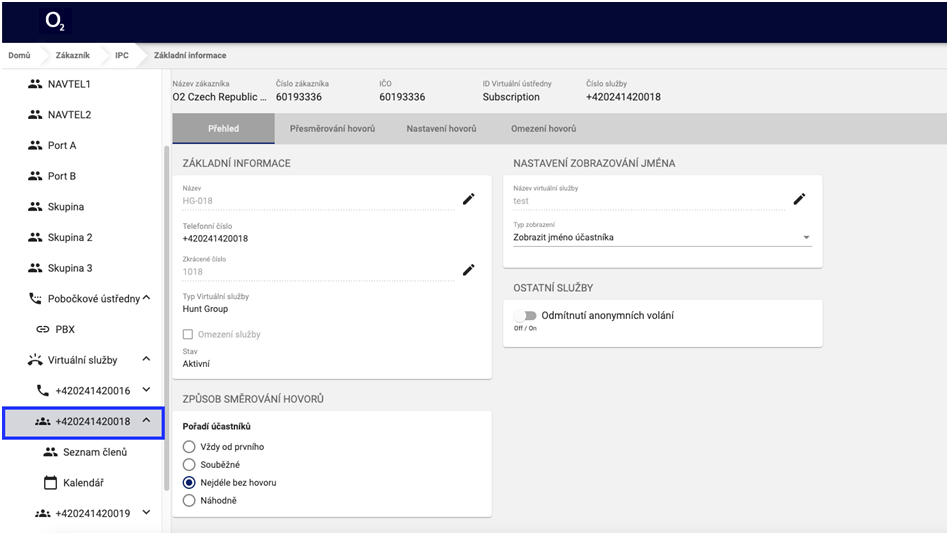Screen dimensions: 949x535
Task: Switch to Přesměrování hovorů tab
Action: (332, 129)
